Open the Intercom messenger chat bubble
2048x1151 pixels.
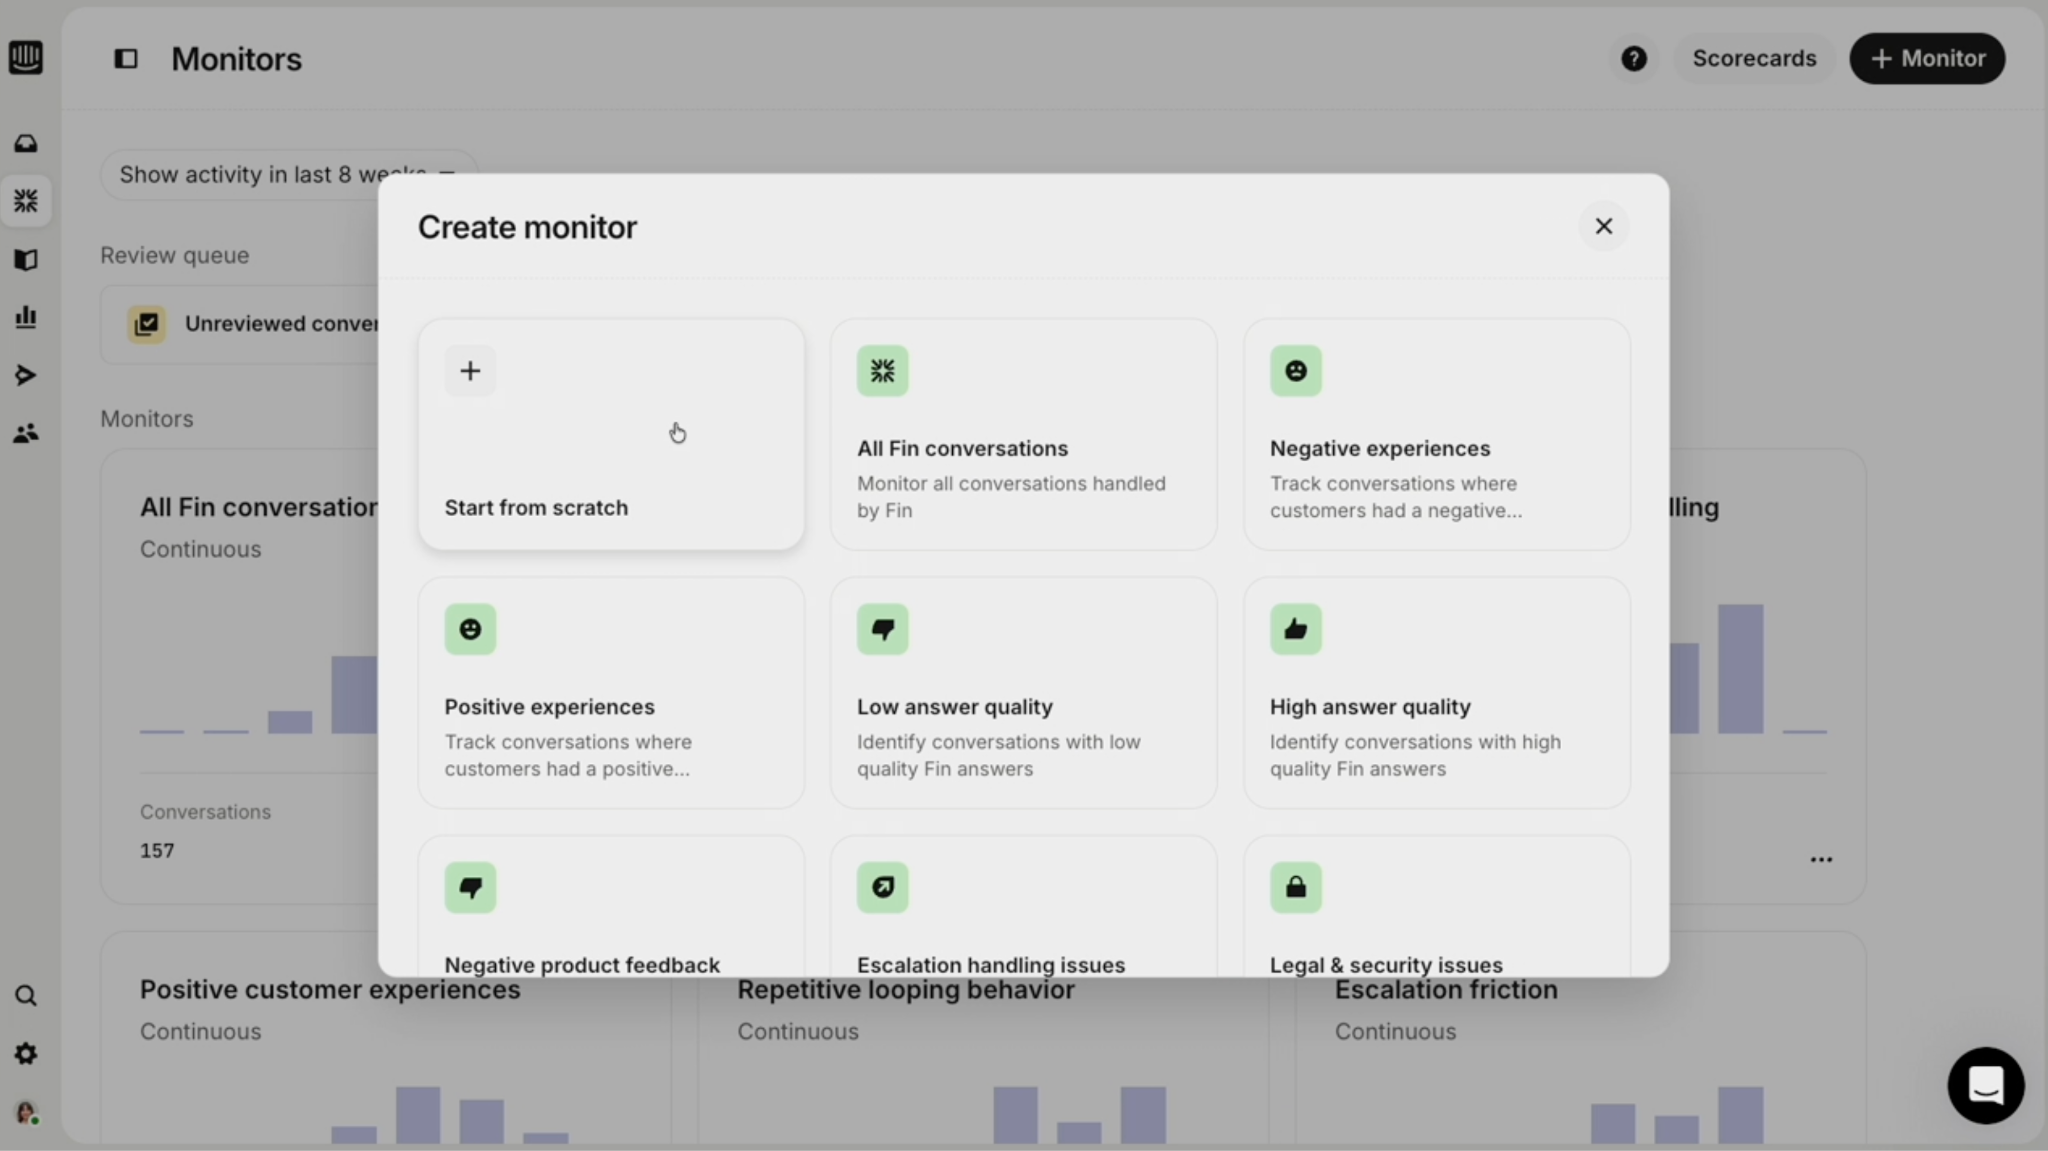1985,1085
